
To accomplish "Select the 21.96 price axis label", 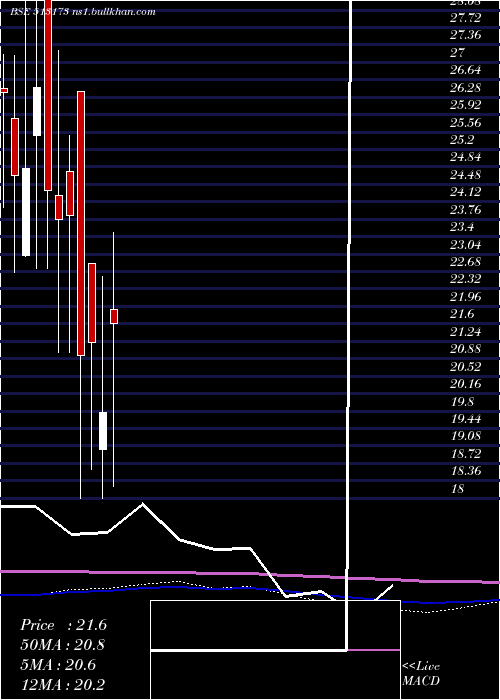I will (x=466, y=297).
